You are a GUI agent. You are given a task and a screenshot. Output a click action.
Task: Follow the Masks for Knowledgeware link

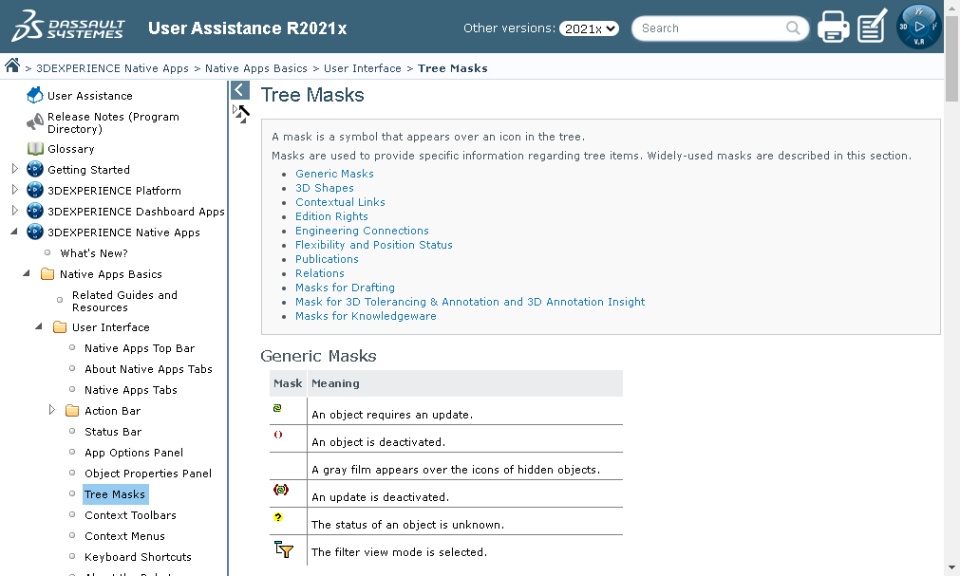coord(366,316)
